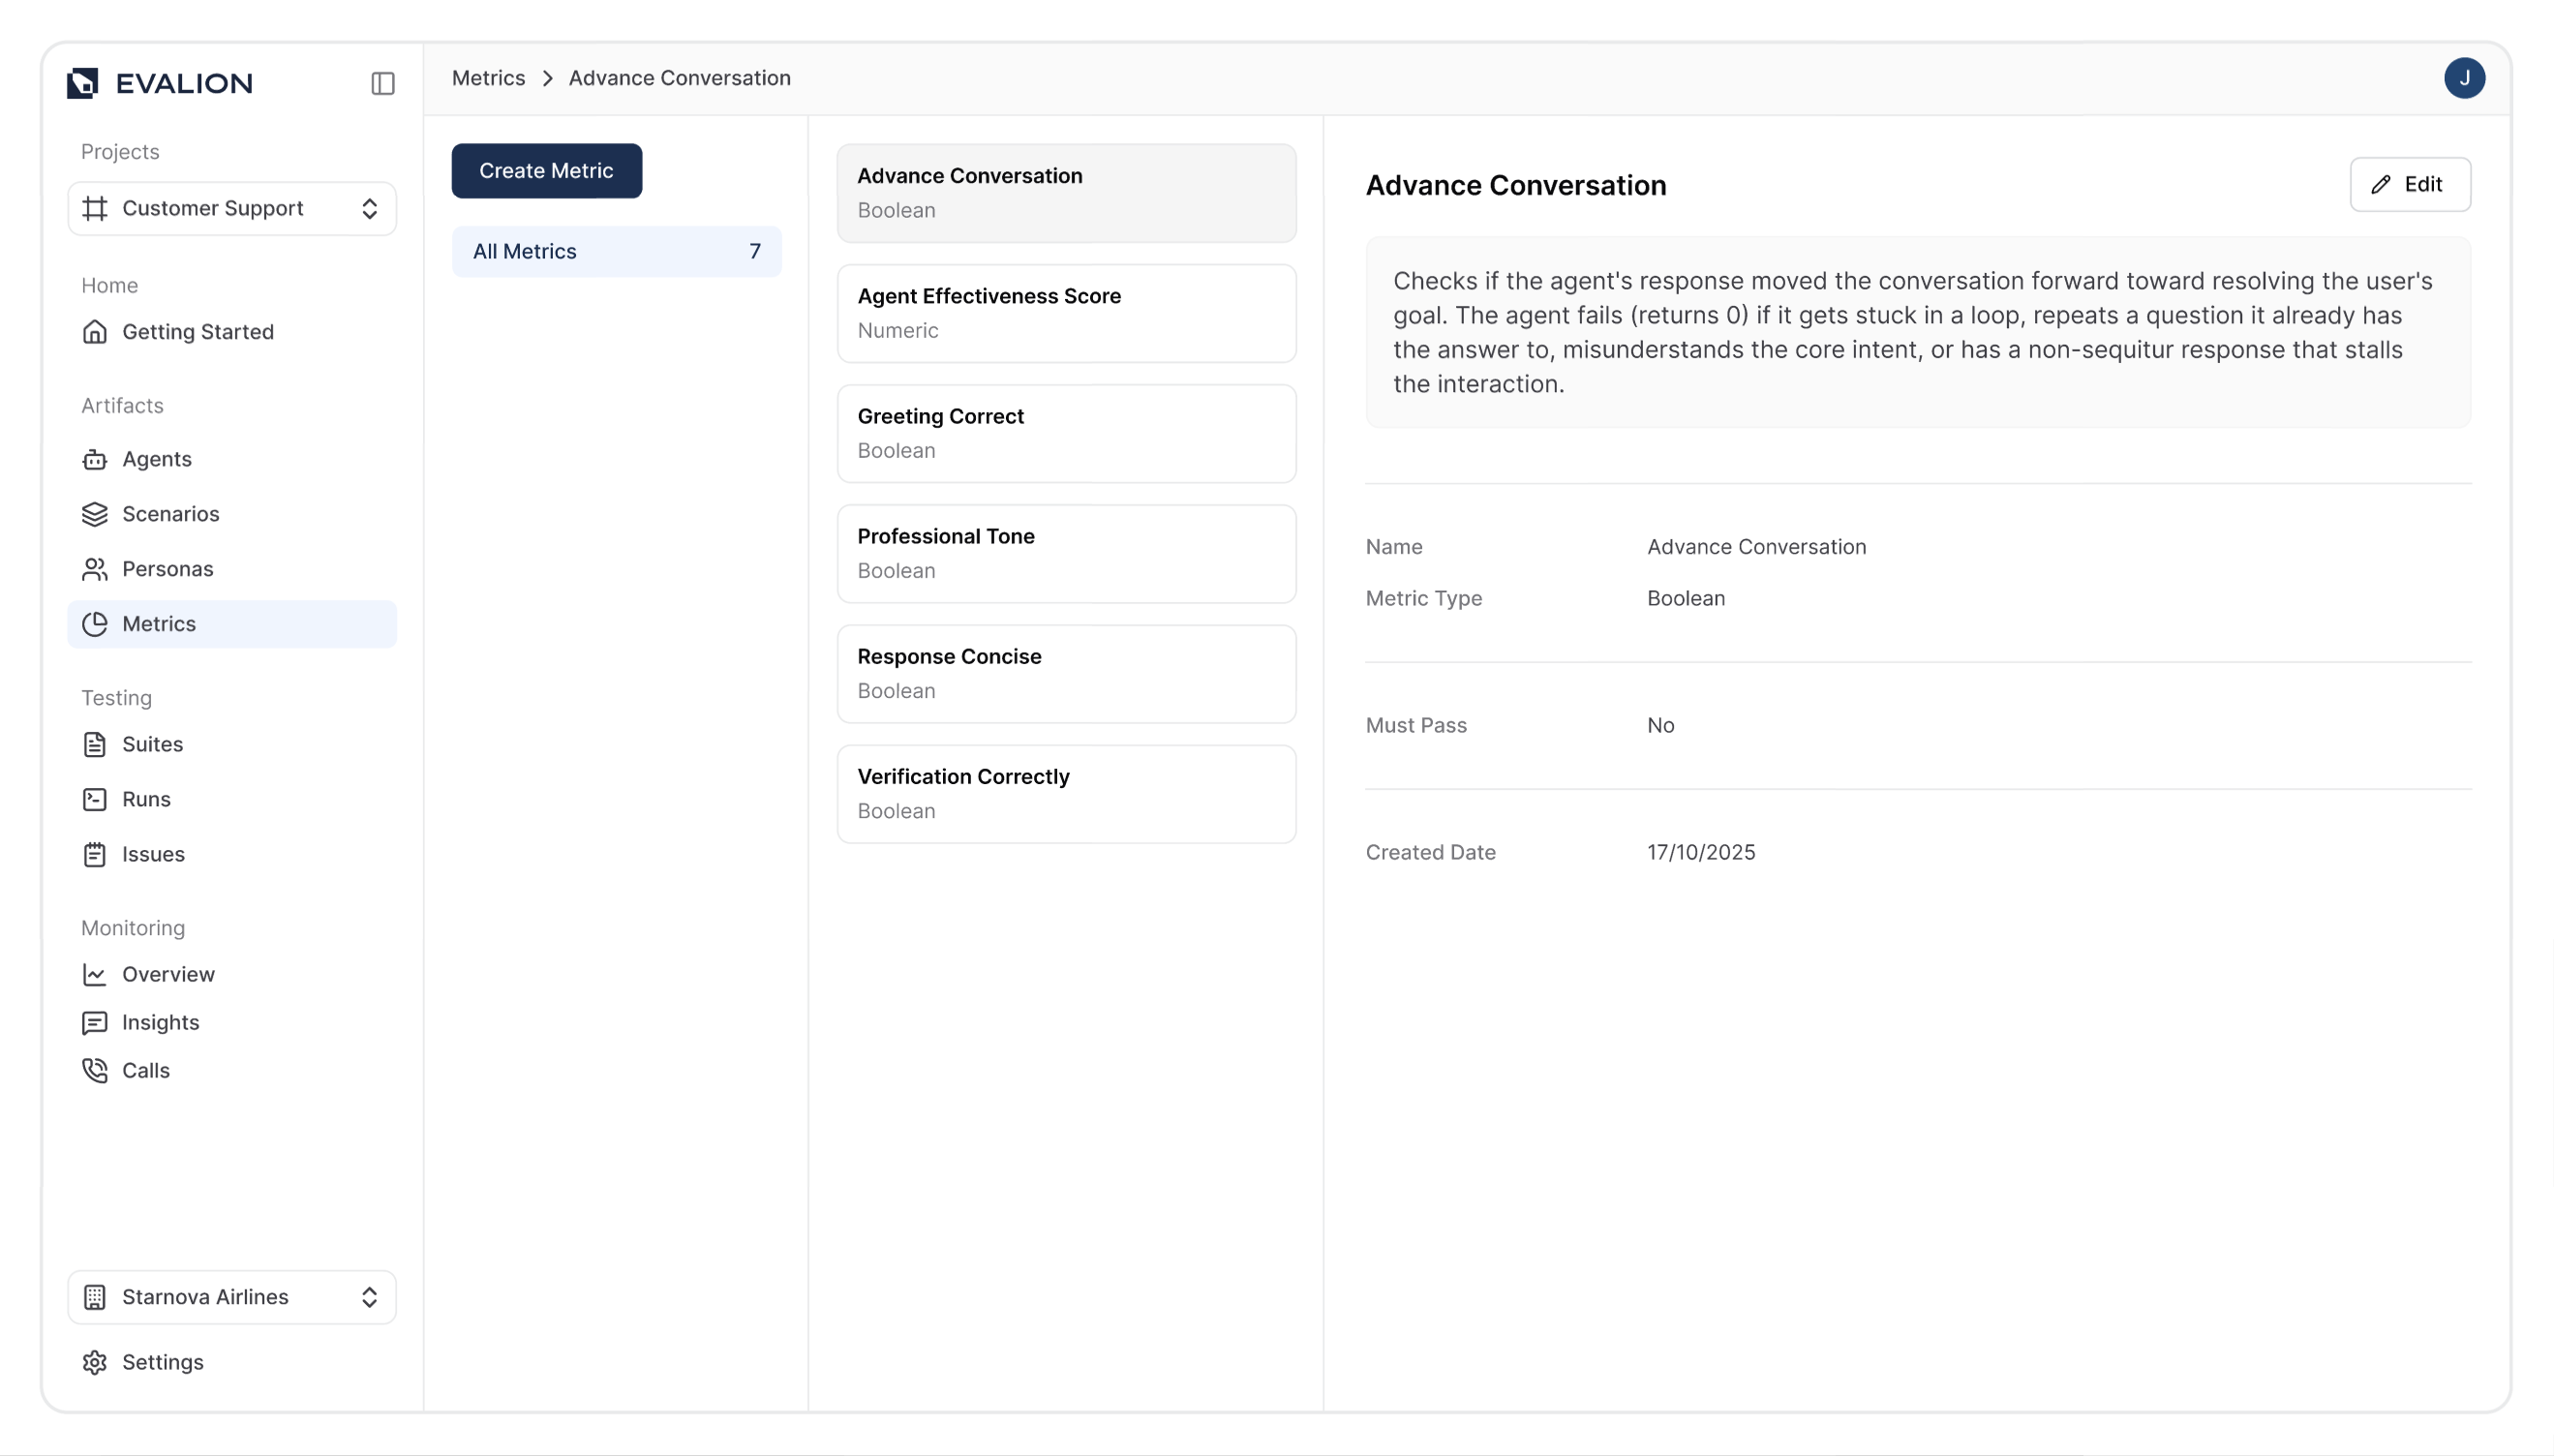Open user avatar J menu
The width and height of the screenshot is (2554, 1456).
[x=2464, y=78]
